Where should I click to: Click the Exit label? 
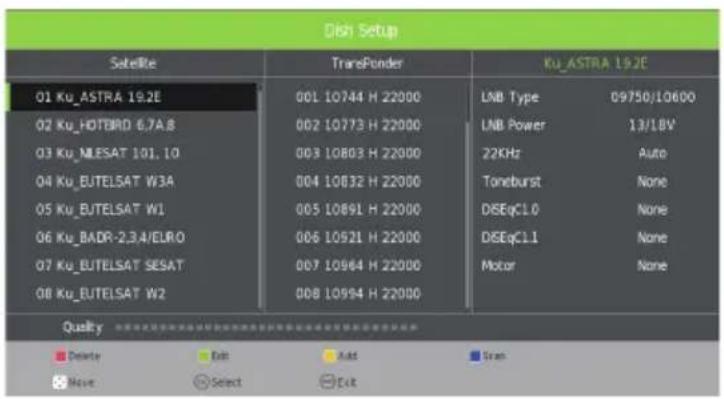[347, 382]
